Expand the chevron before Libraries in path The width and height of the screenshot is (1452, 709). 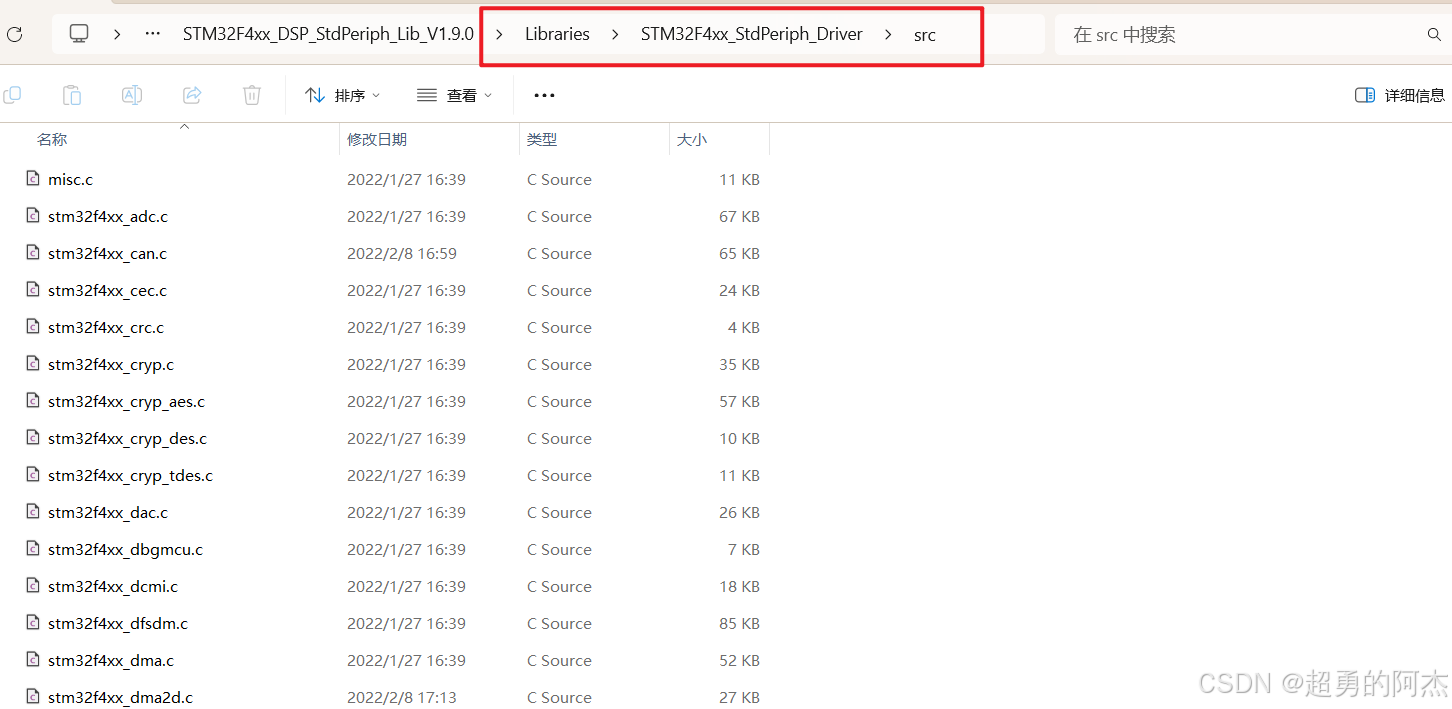(499, 34)
